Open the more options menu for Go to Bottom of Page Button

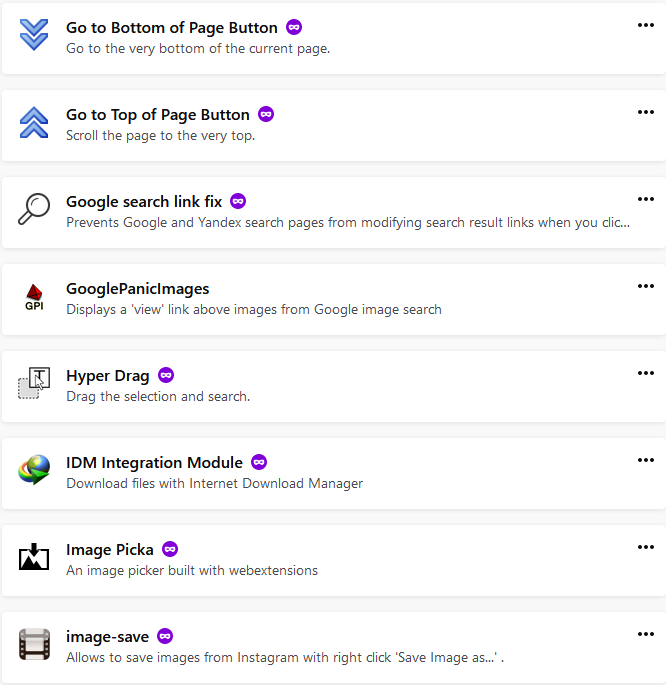click(x=645, y=25)
